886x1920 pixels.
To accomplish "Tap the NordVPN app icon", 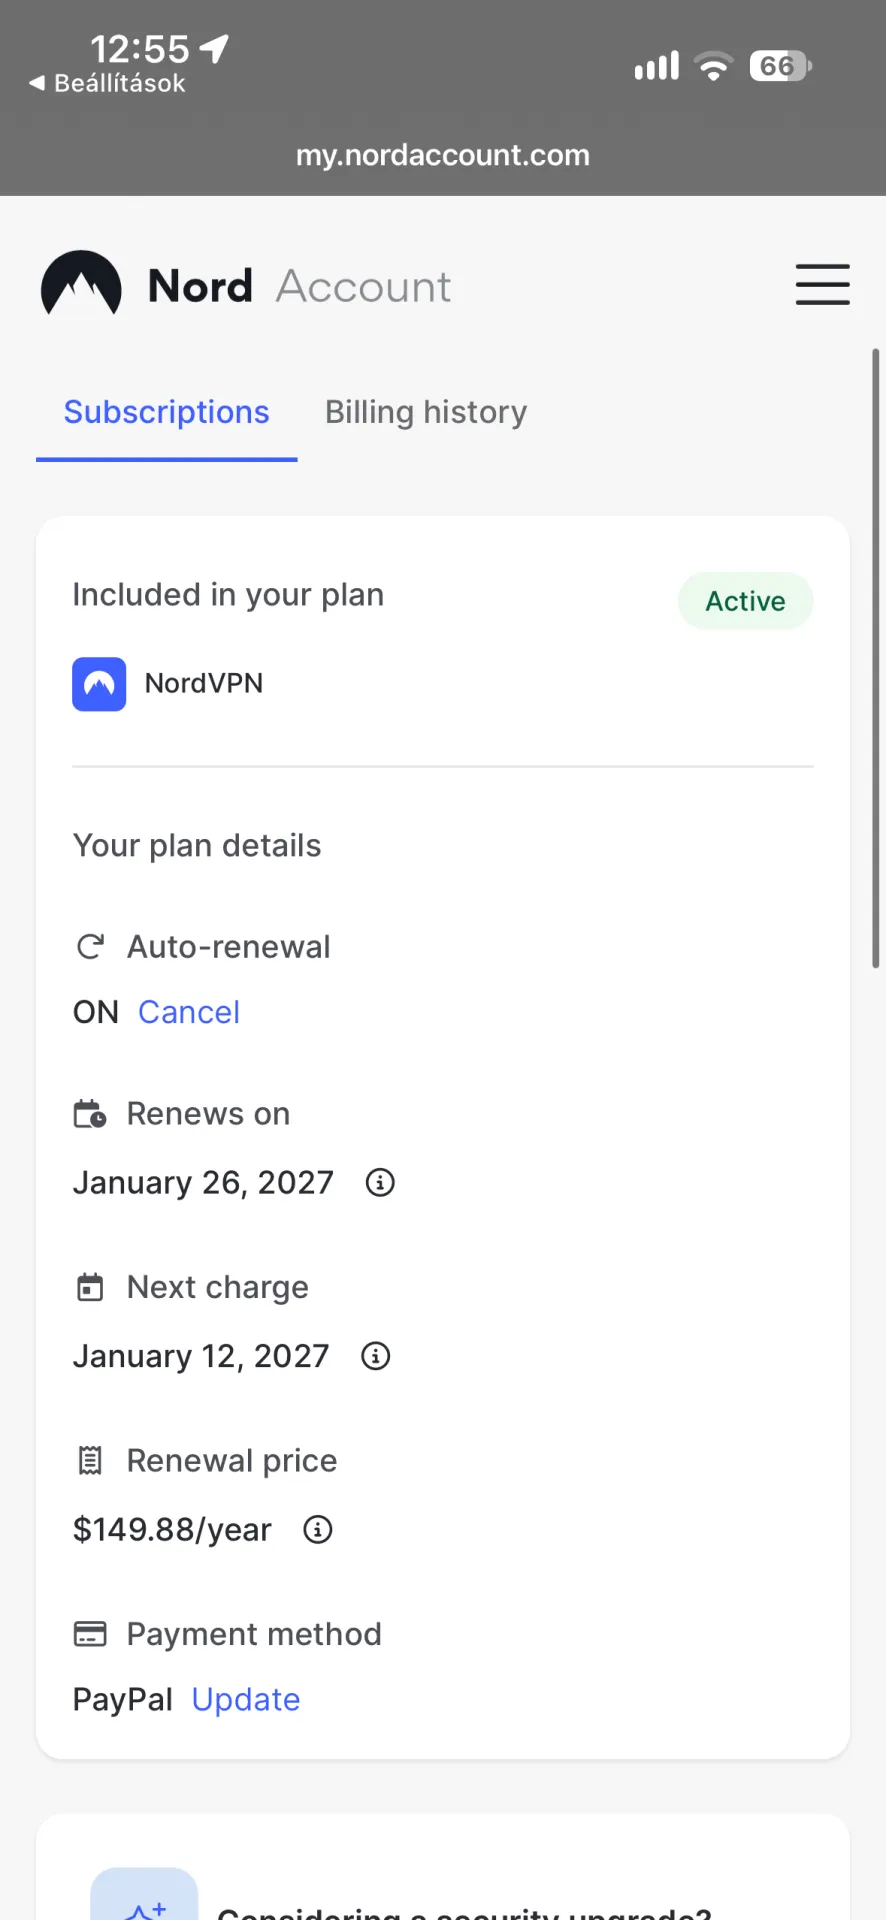I will pyautogui.click(x=99, y=684).
